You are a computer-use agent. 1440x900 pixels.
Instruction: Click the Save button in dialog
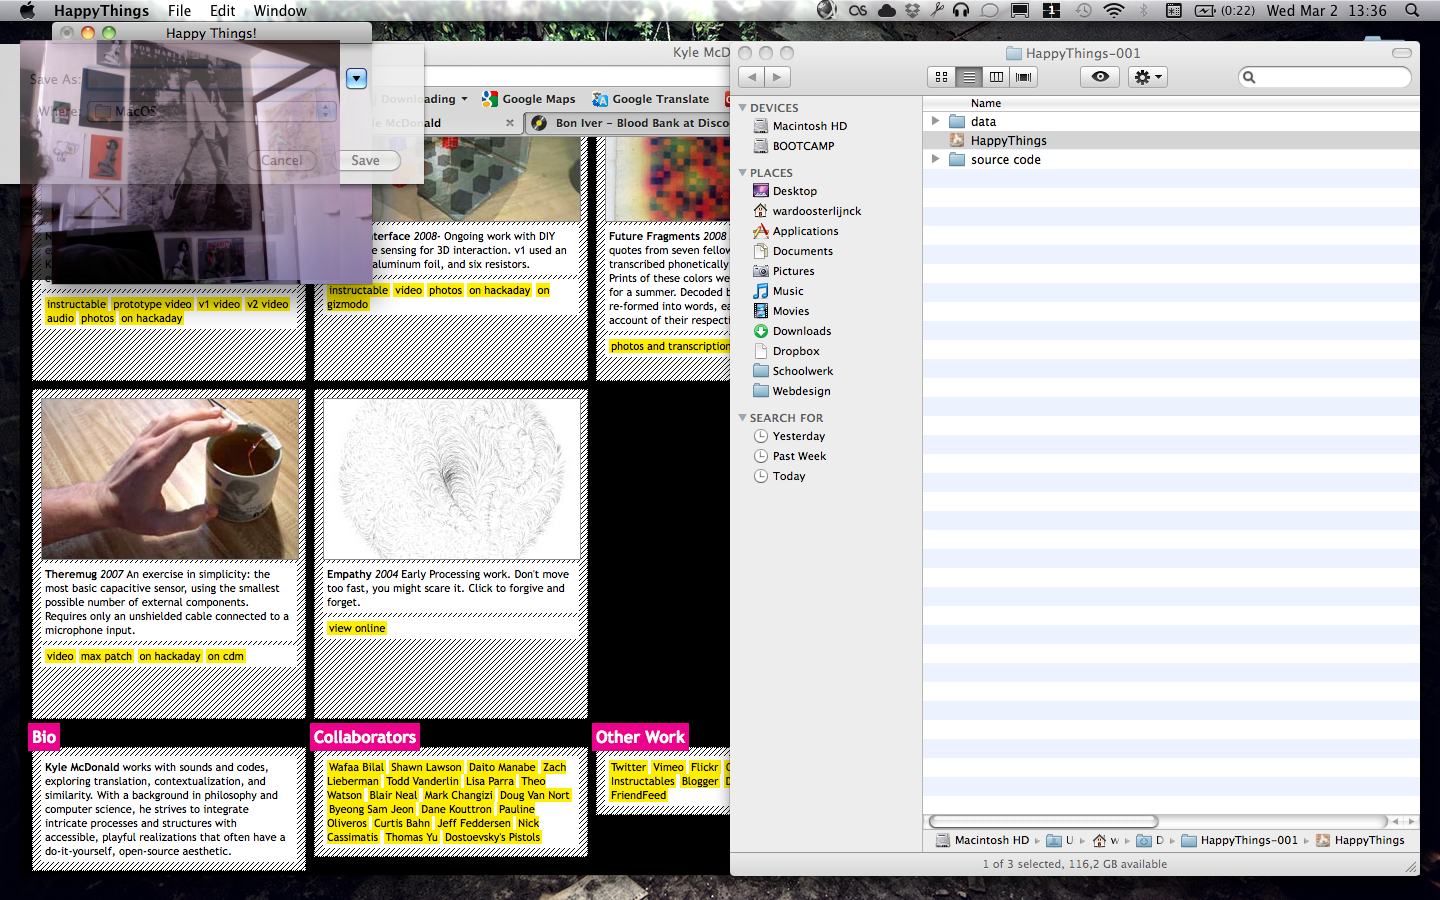[x=365, y=160]
